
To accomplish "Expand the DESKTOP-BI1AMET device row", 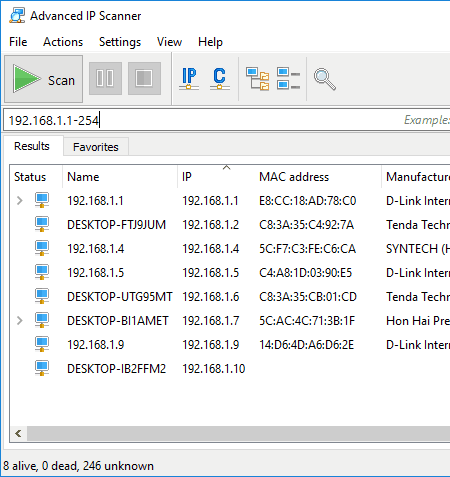I will (x=20, y=321).
